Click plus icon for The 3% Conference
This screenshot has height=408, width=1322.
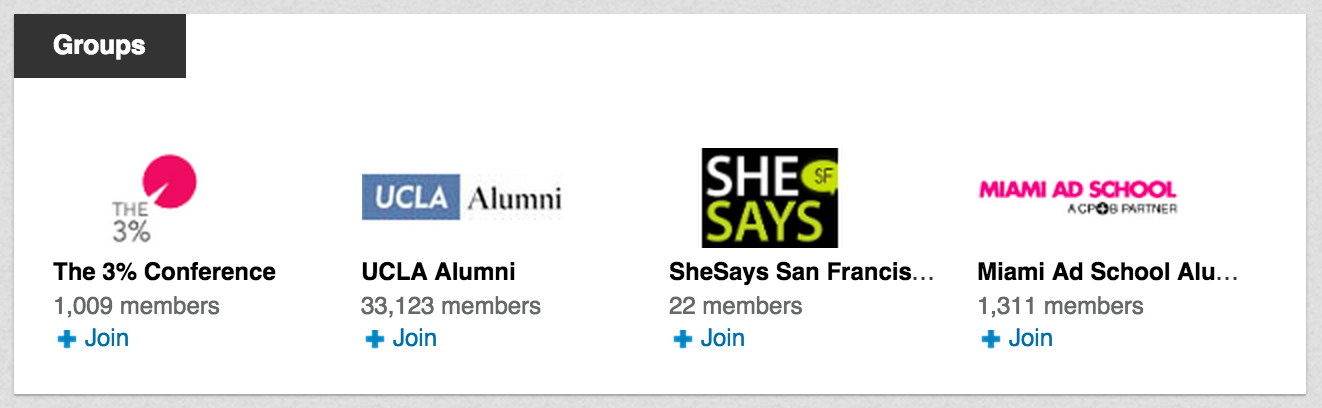[x=67, y=340]
